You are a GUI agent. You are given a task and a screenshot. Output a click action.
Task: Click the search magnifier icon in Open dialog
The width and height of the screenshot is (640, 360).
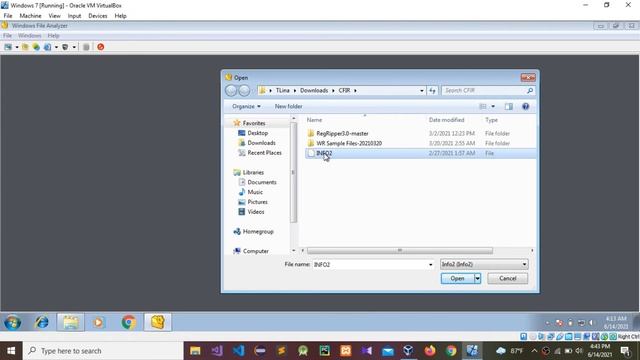coord(530,90)
